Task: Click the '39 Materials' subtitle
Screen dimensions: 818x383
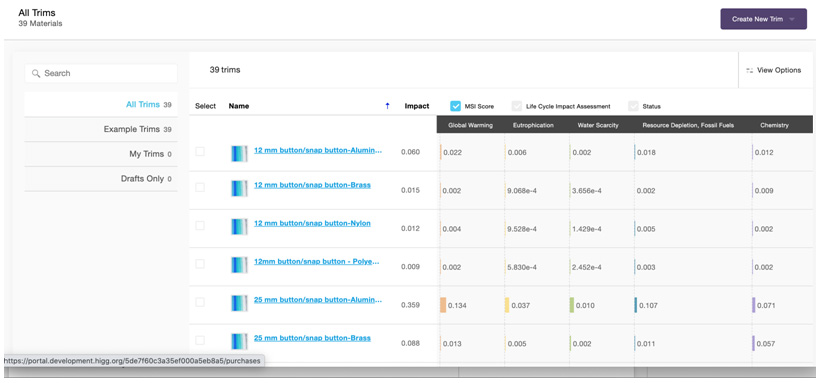Action: (x=40, y=23)
